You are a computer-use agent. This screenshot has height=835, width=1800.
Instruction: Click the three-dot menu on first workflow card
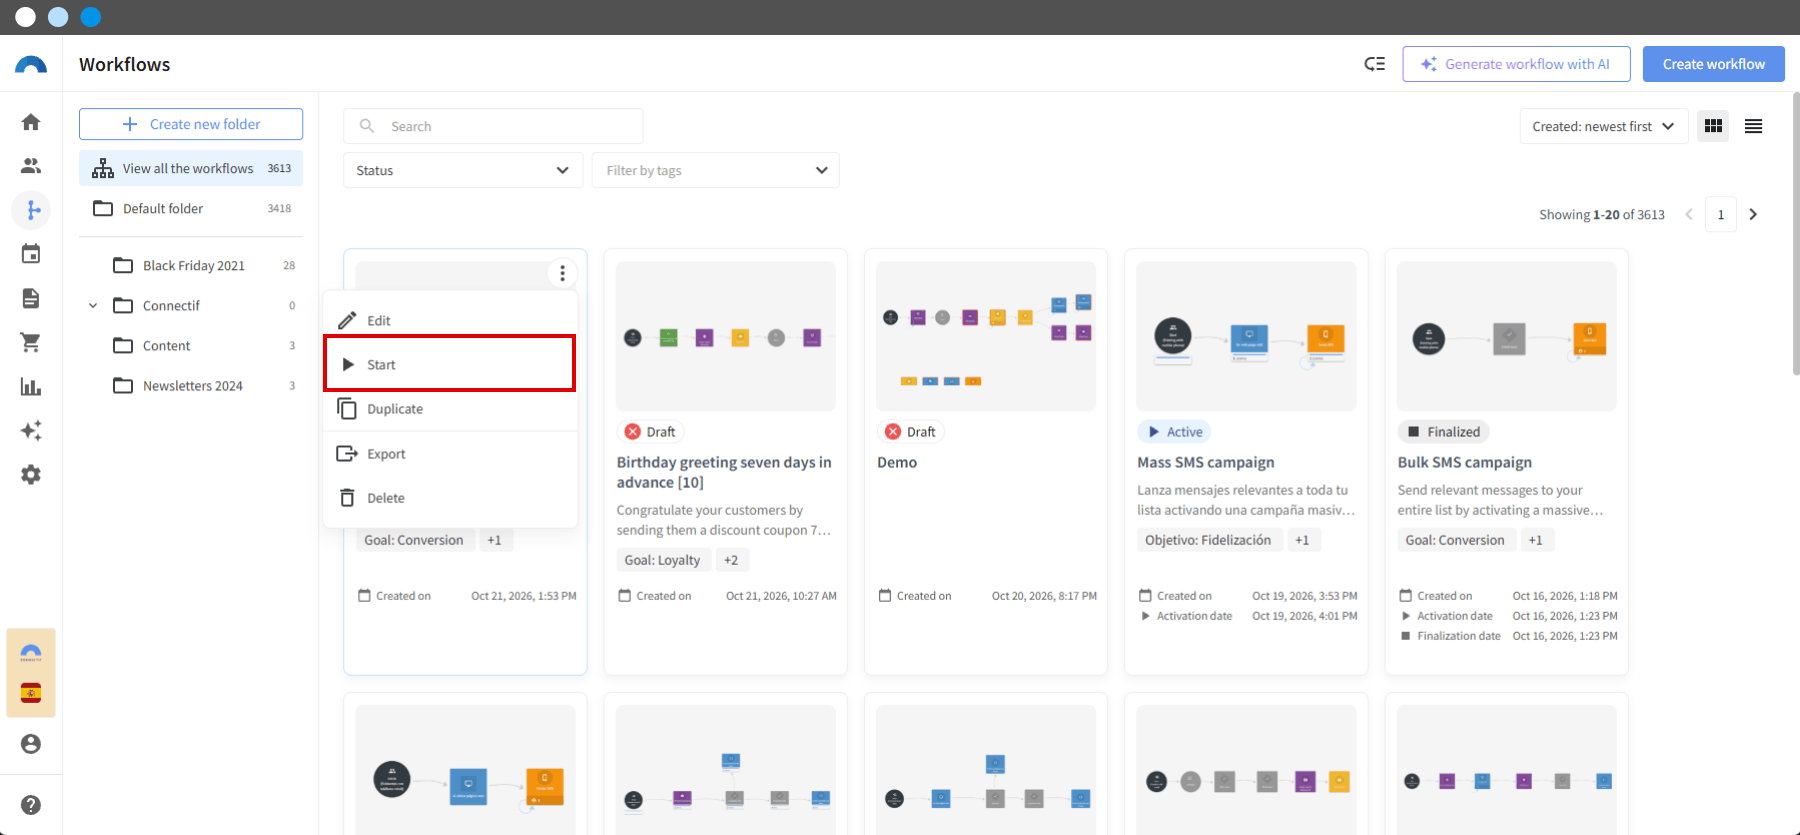pos(563,273)
